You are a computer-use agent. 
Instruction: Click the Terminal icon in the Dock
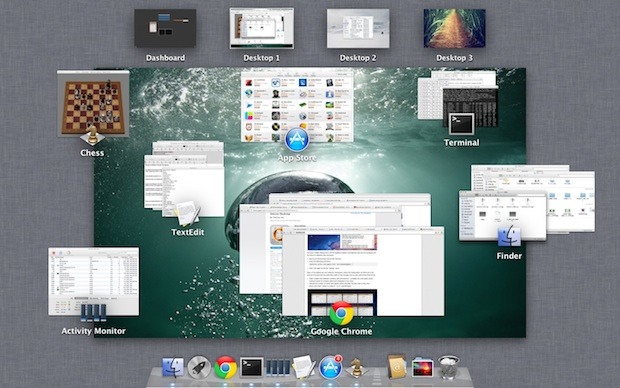pos(252,367)
